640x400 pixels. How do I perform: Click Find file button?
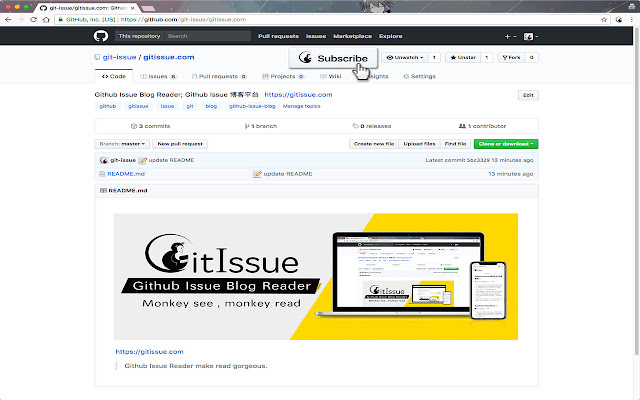[x=455, y=144]
